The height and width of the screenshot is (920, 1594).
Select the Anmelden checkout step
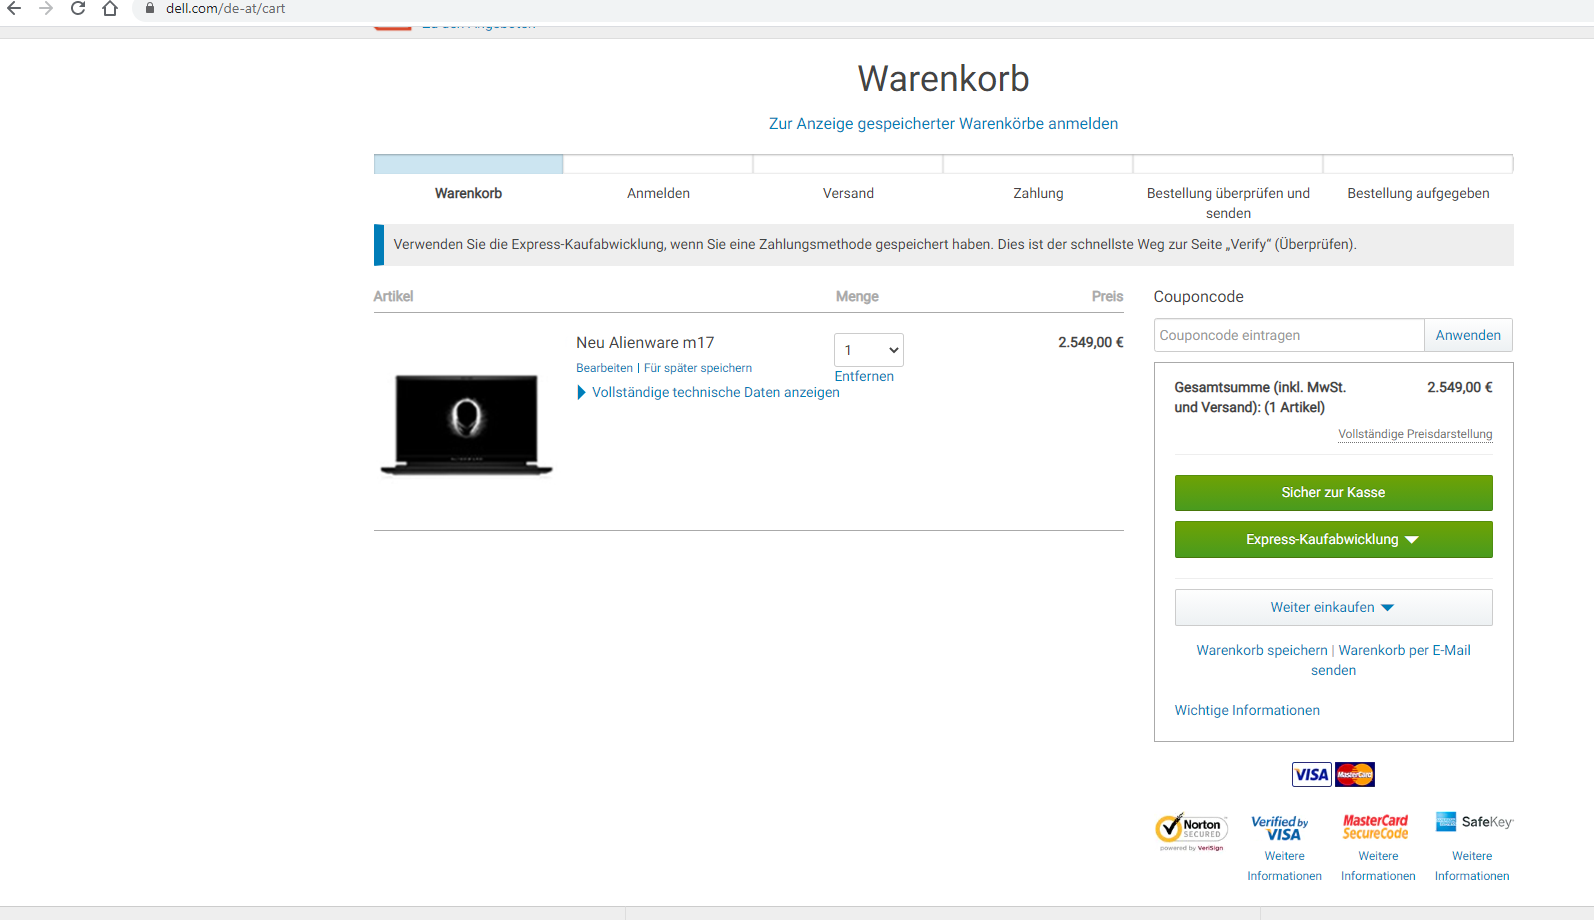[x=658, y=193]
